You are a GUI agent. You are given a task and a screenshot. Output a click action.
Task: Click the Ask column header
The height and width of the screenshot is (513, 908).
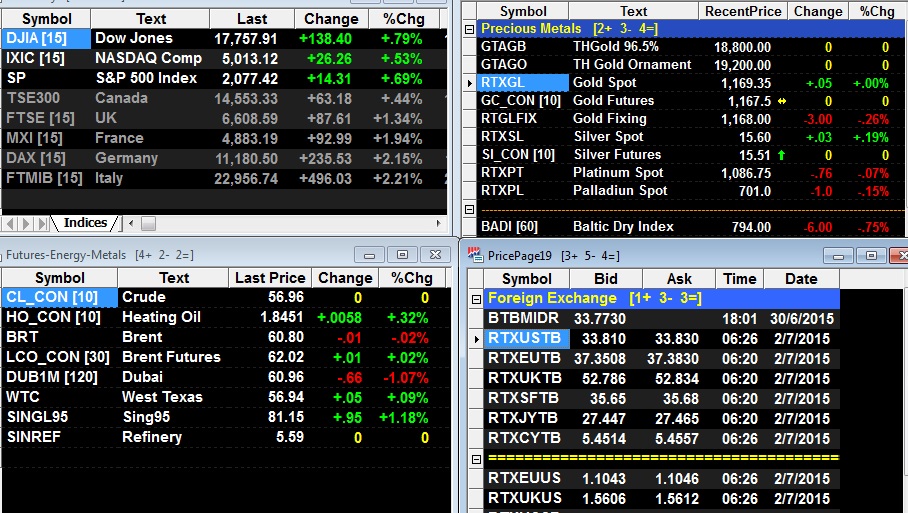click(x=679, y=279)
